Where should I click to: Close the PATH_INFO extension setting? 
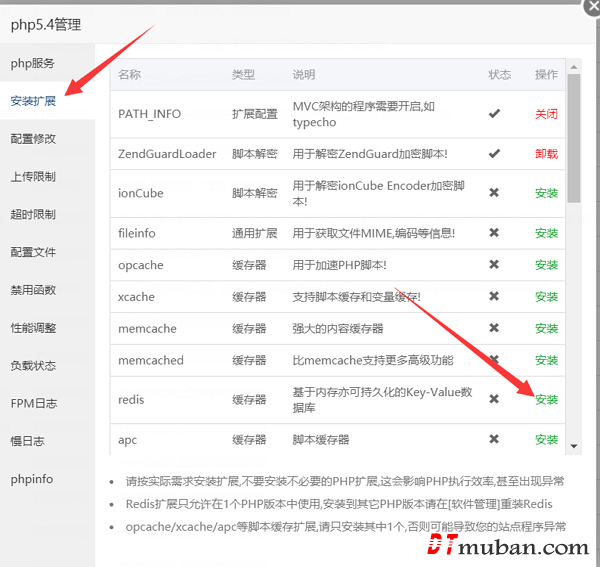point(546,114)
